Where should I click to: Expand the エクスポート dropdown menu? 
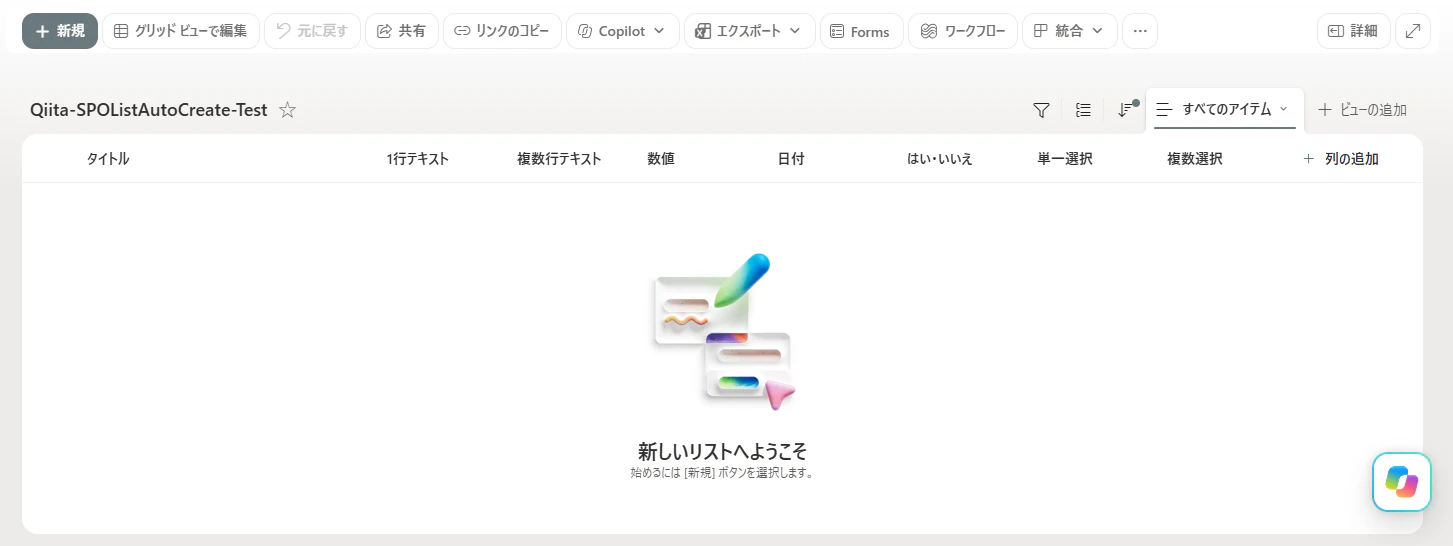[749, 31]
